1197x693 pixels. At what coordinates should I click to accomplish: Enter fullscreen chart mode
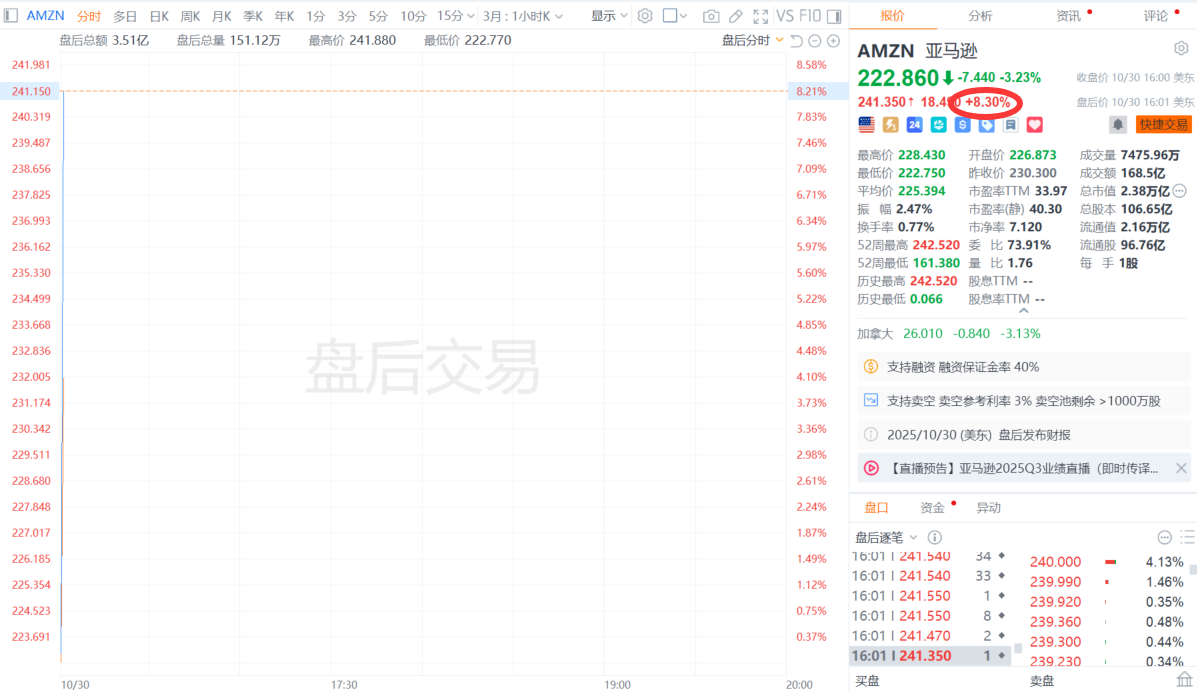[x=761, y=16]
